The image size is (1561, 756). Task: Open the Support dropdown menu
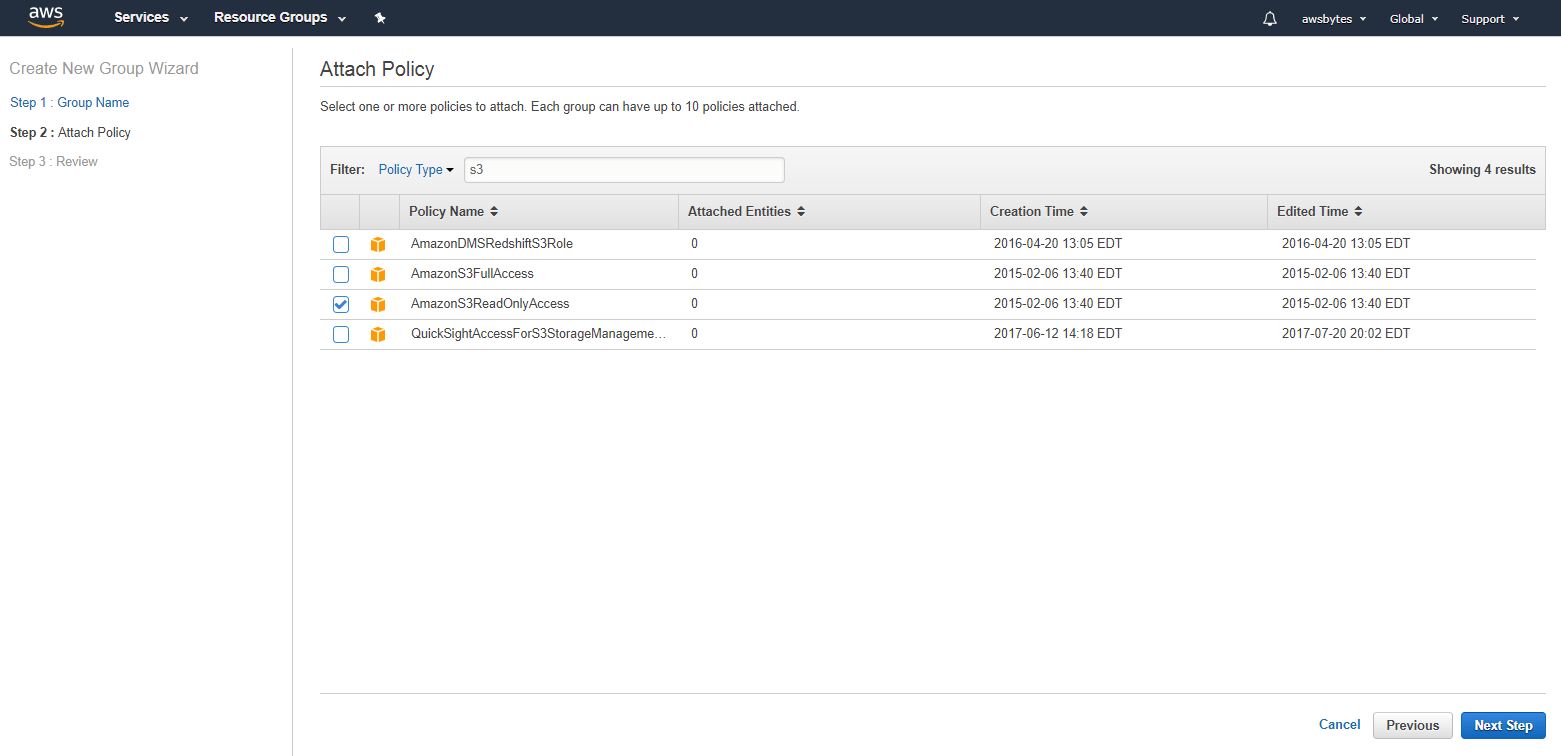point(1490,19)
